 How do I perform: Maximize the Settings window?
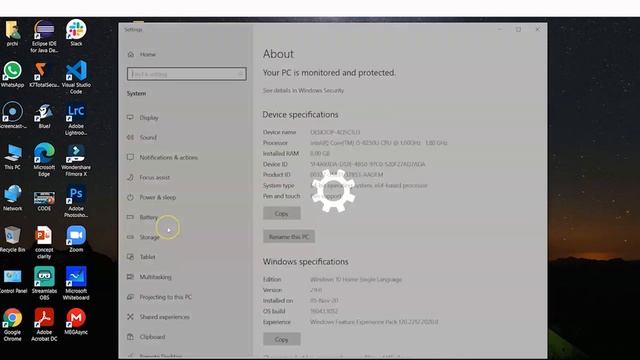(x=518, y=29)
